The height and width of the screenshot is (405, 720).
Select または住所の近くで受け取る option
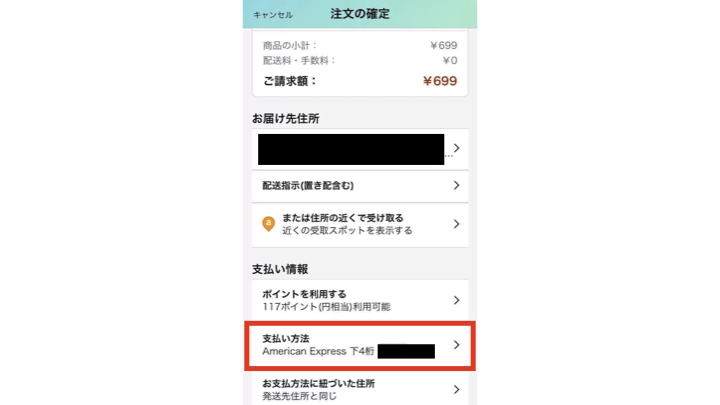[x=360, y=225]
